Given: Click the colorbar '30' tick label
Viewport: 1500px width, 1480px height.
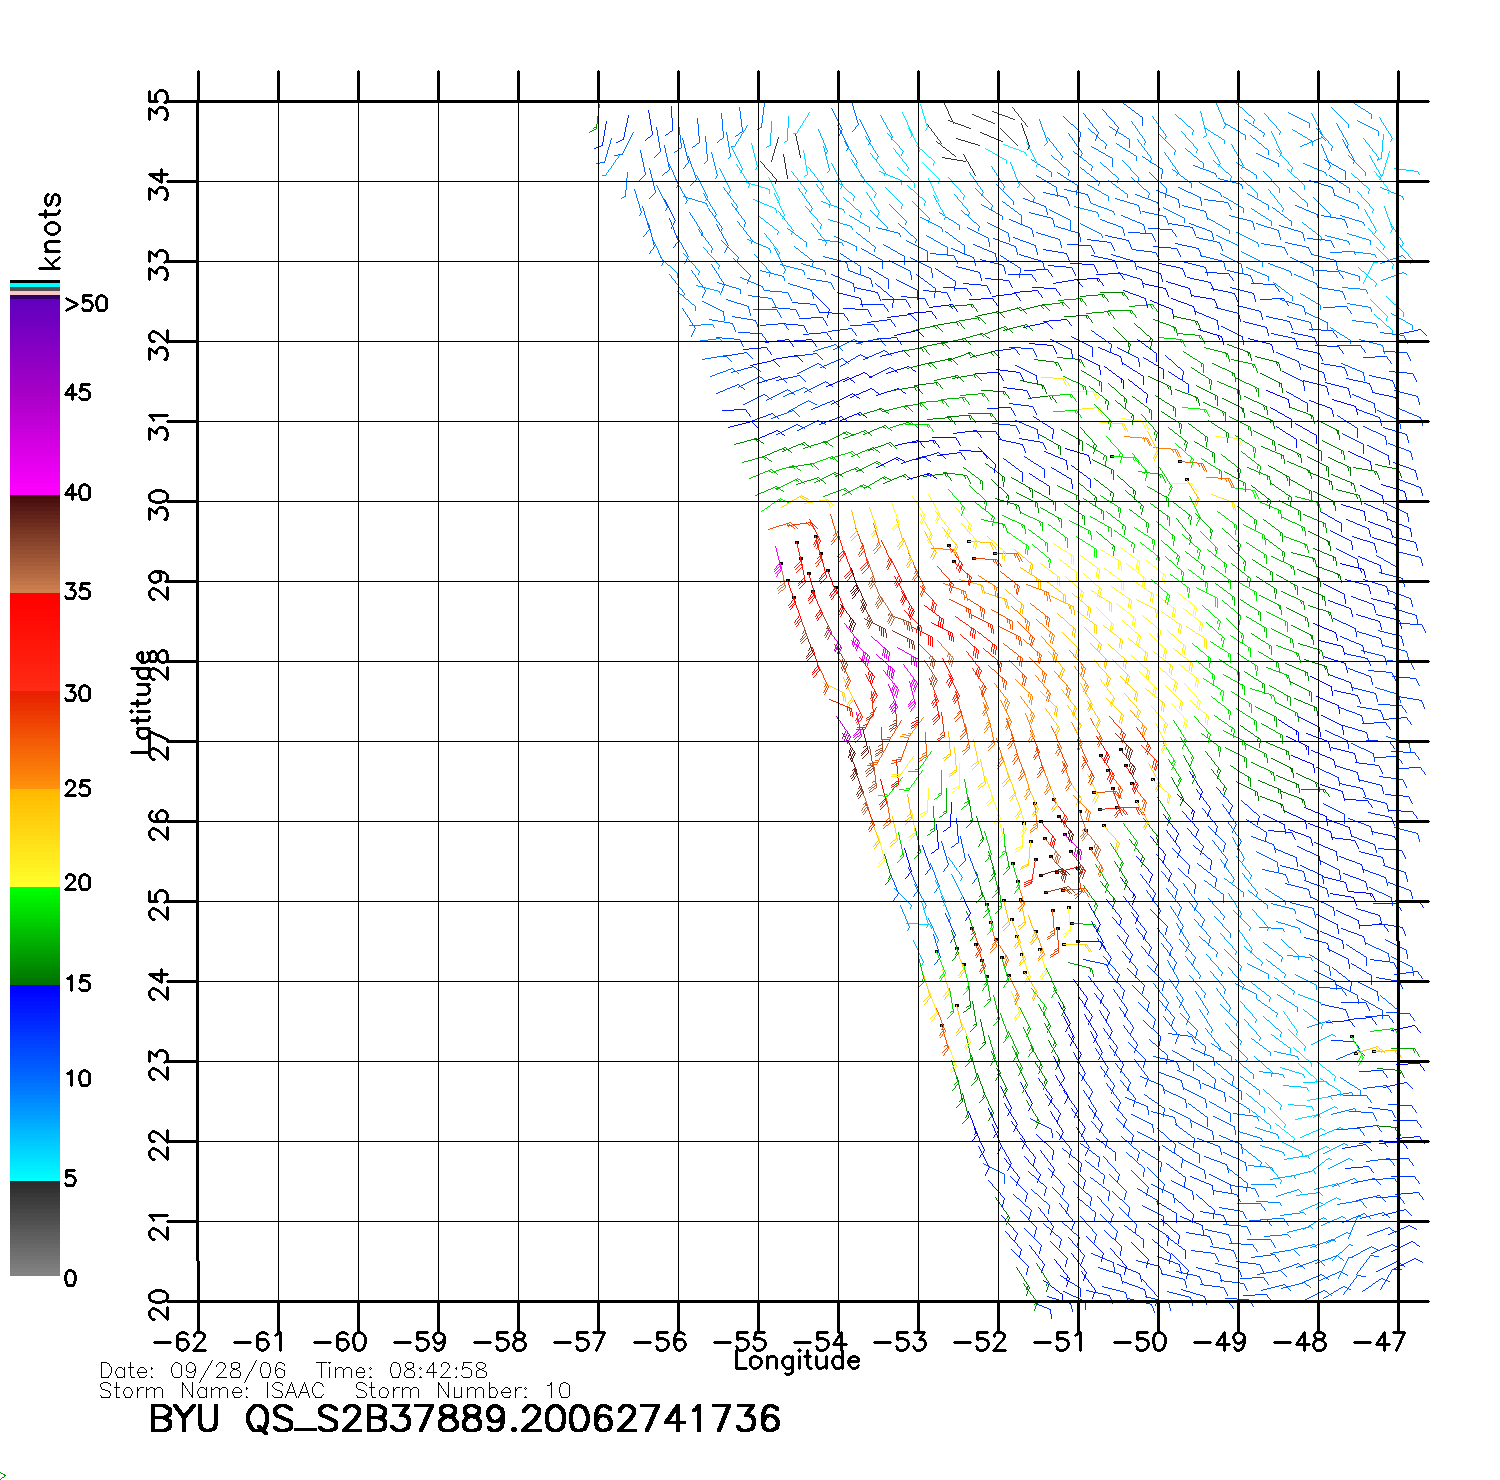Looking at the screenshot, I should 77,694.
